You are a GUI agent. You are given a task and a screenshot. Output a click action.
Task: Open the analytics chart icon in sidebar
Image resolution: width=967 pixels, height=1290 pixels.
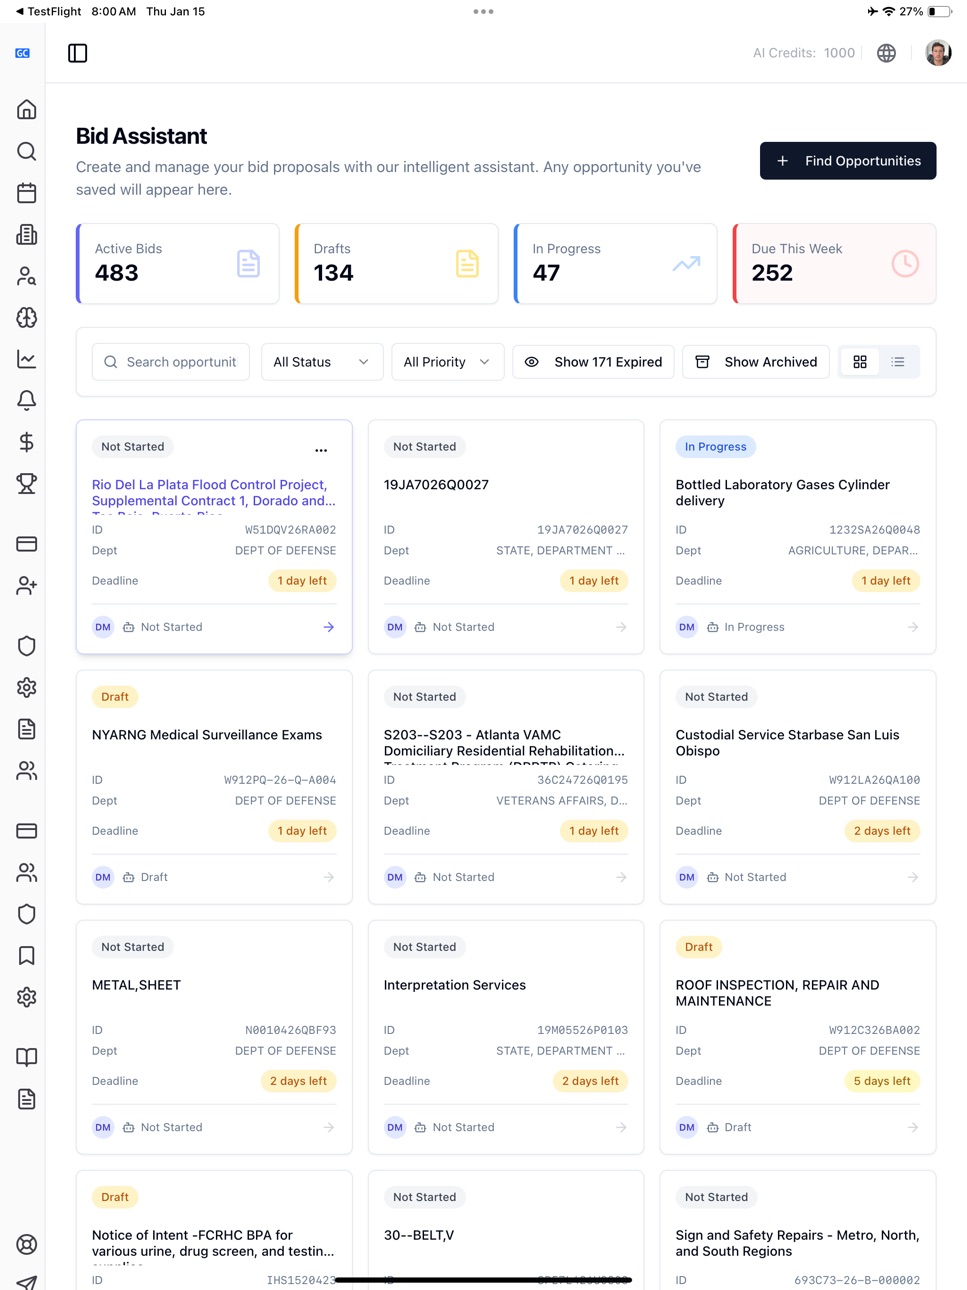pyautogui.click(x=27, y=359)
